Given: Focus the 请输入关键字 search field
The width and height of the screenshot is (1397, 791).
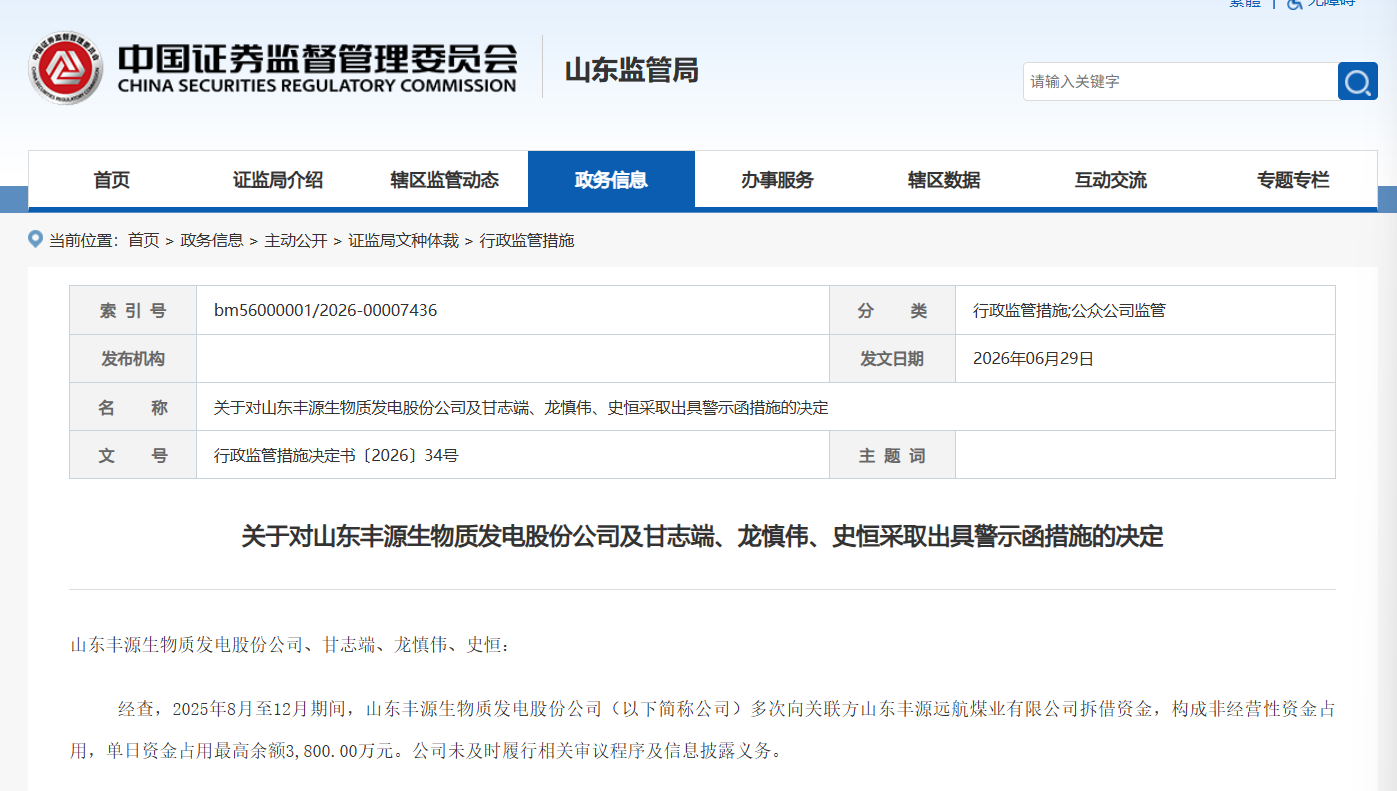Looking at the screenshot, I should tap(1180, 81).
